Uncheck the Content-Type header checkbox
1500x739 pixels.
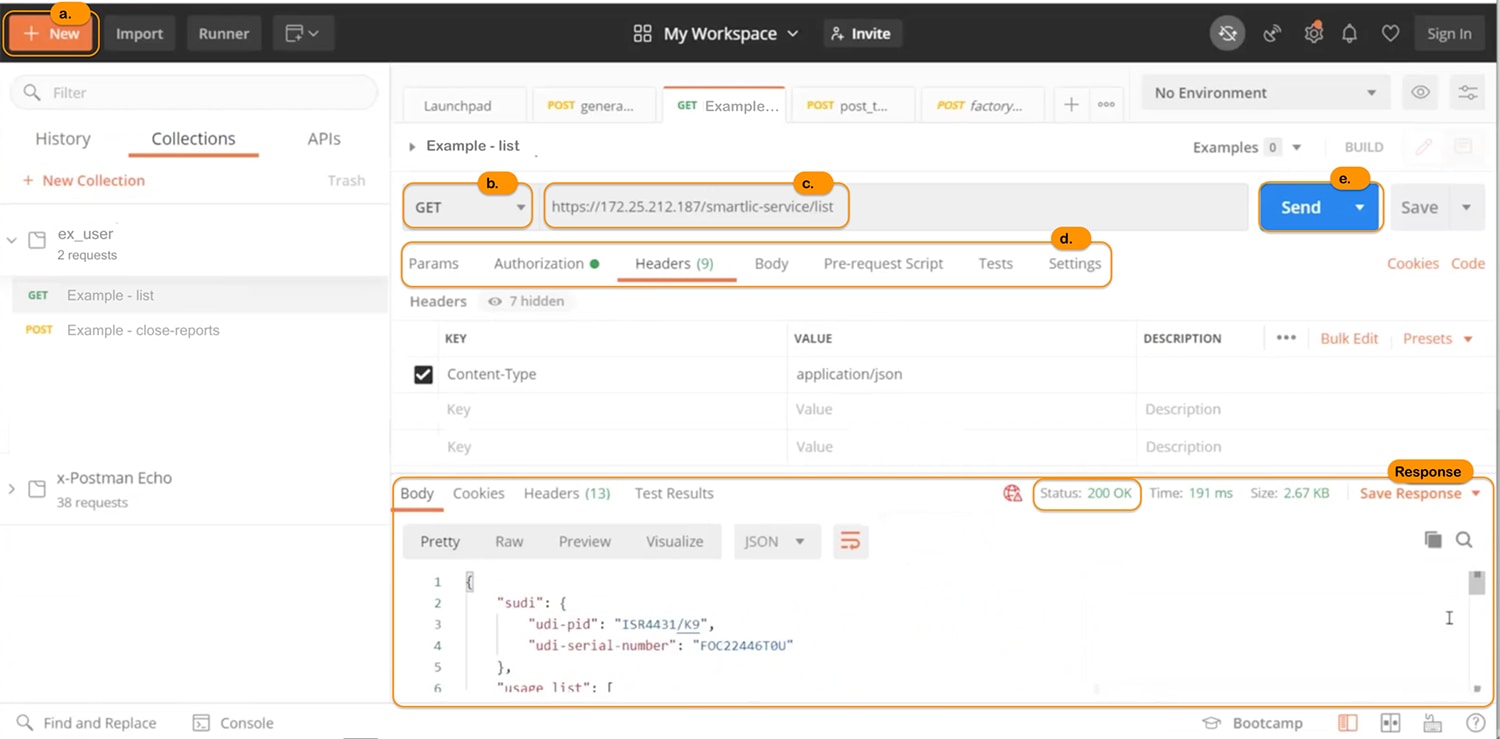(423, 374)
